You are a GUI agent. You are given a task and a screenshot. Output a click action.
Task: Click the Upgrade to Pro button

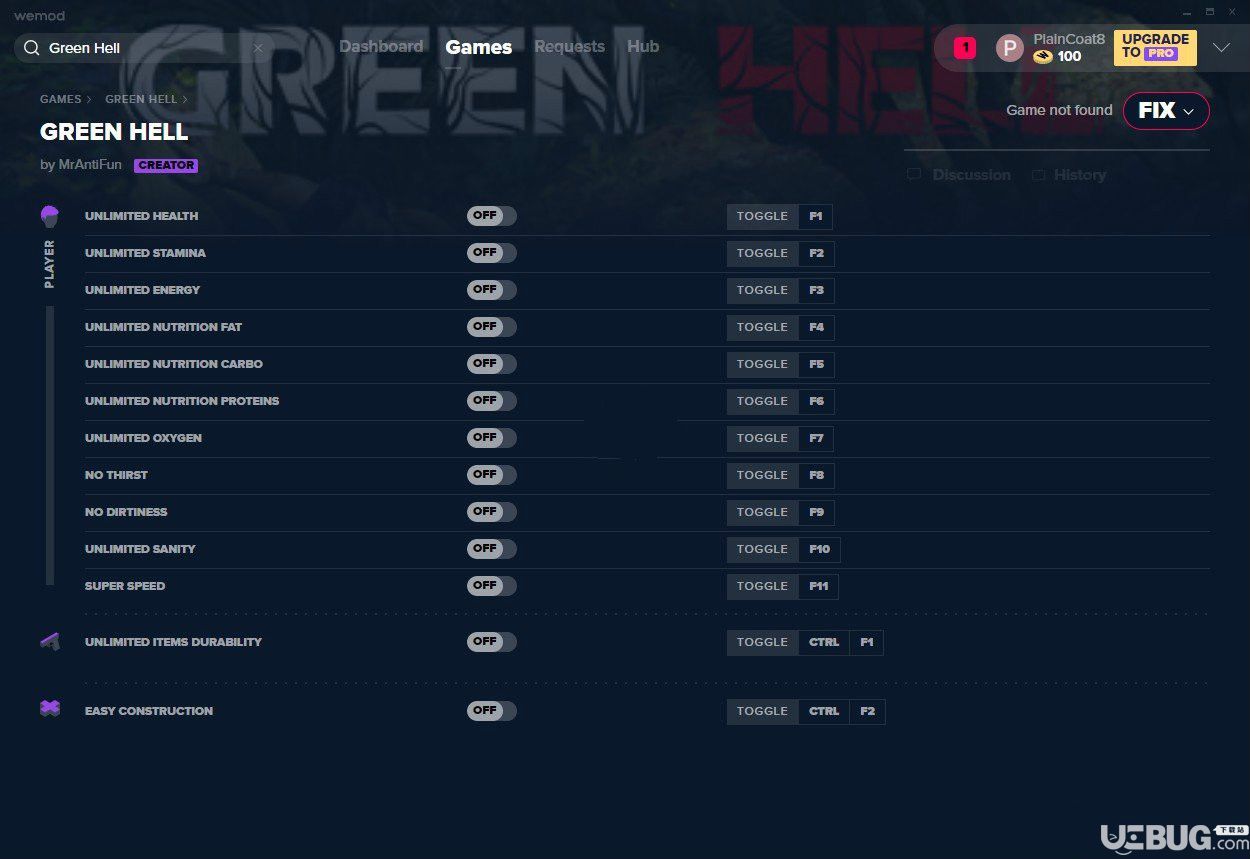(x=1155, y=47)
